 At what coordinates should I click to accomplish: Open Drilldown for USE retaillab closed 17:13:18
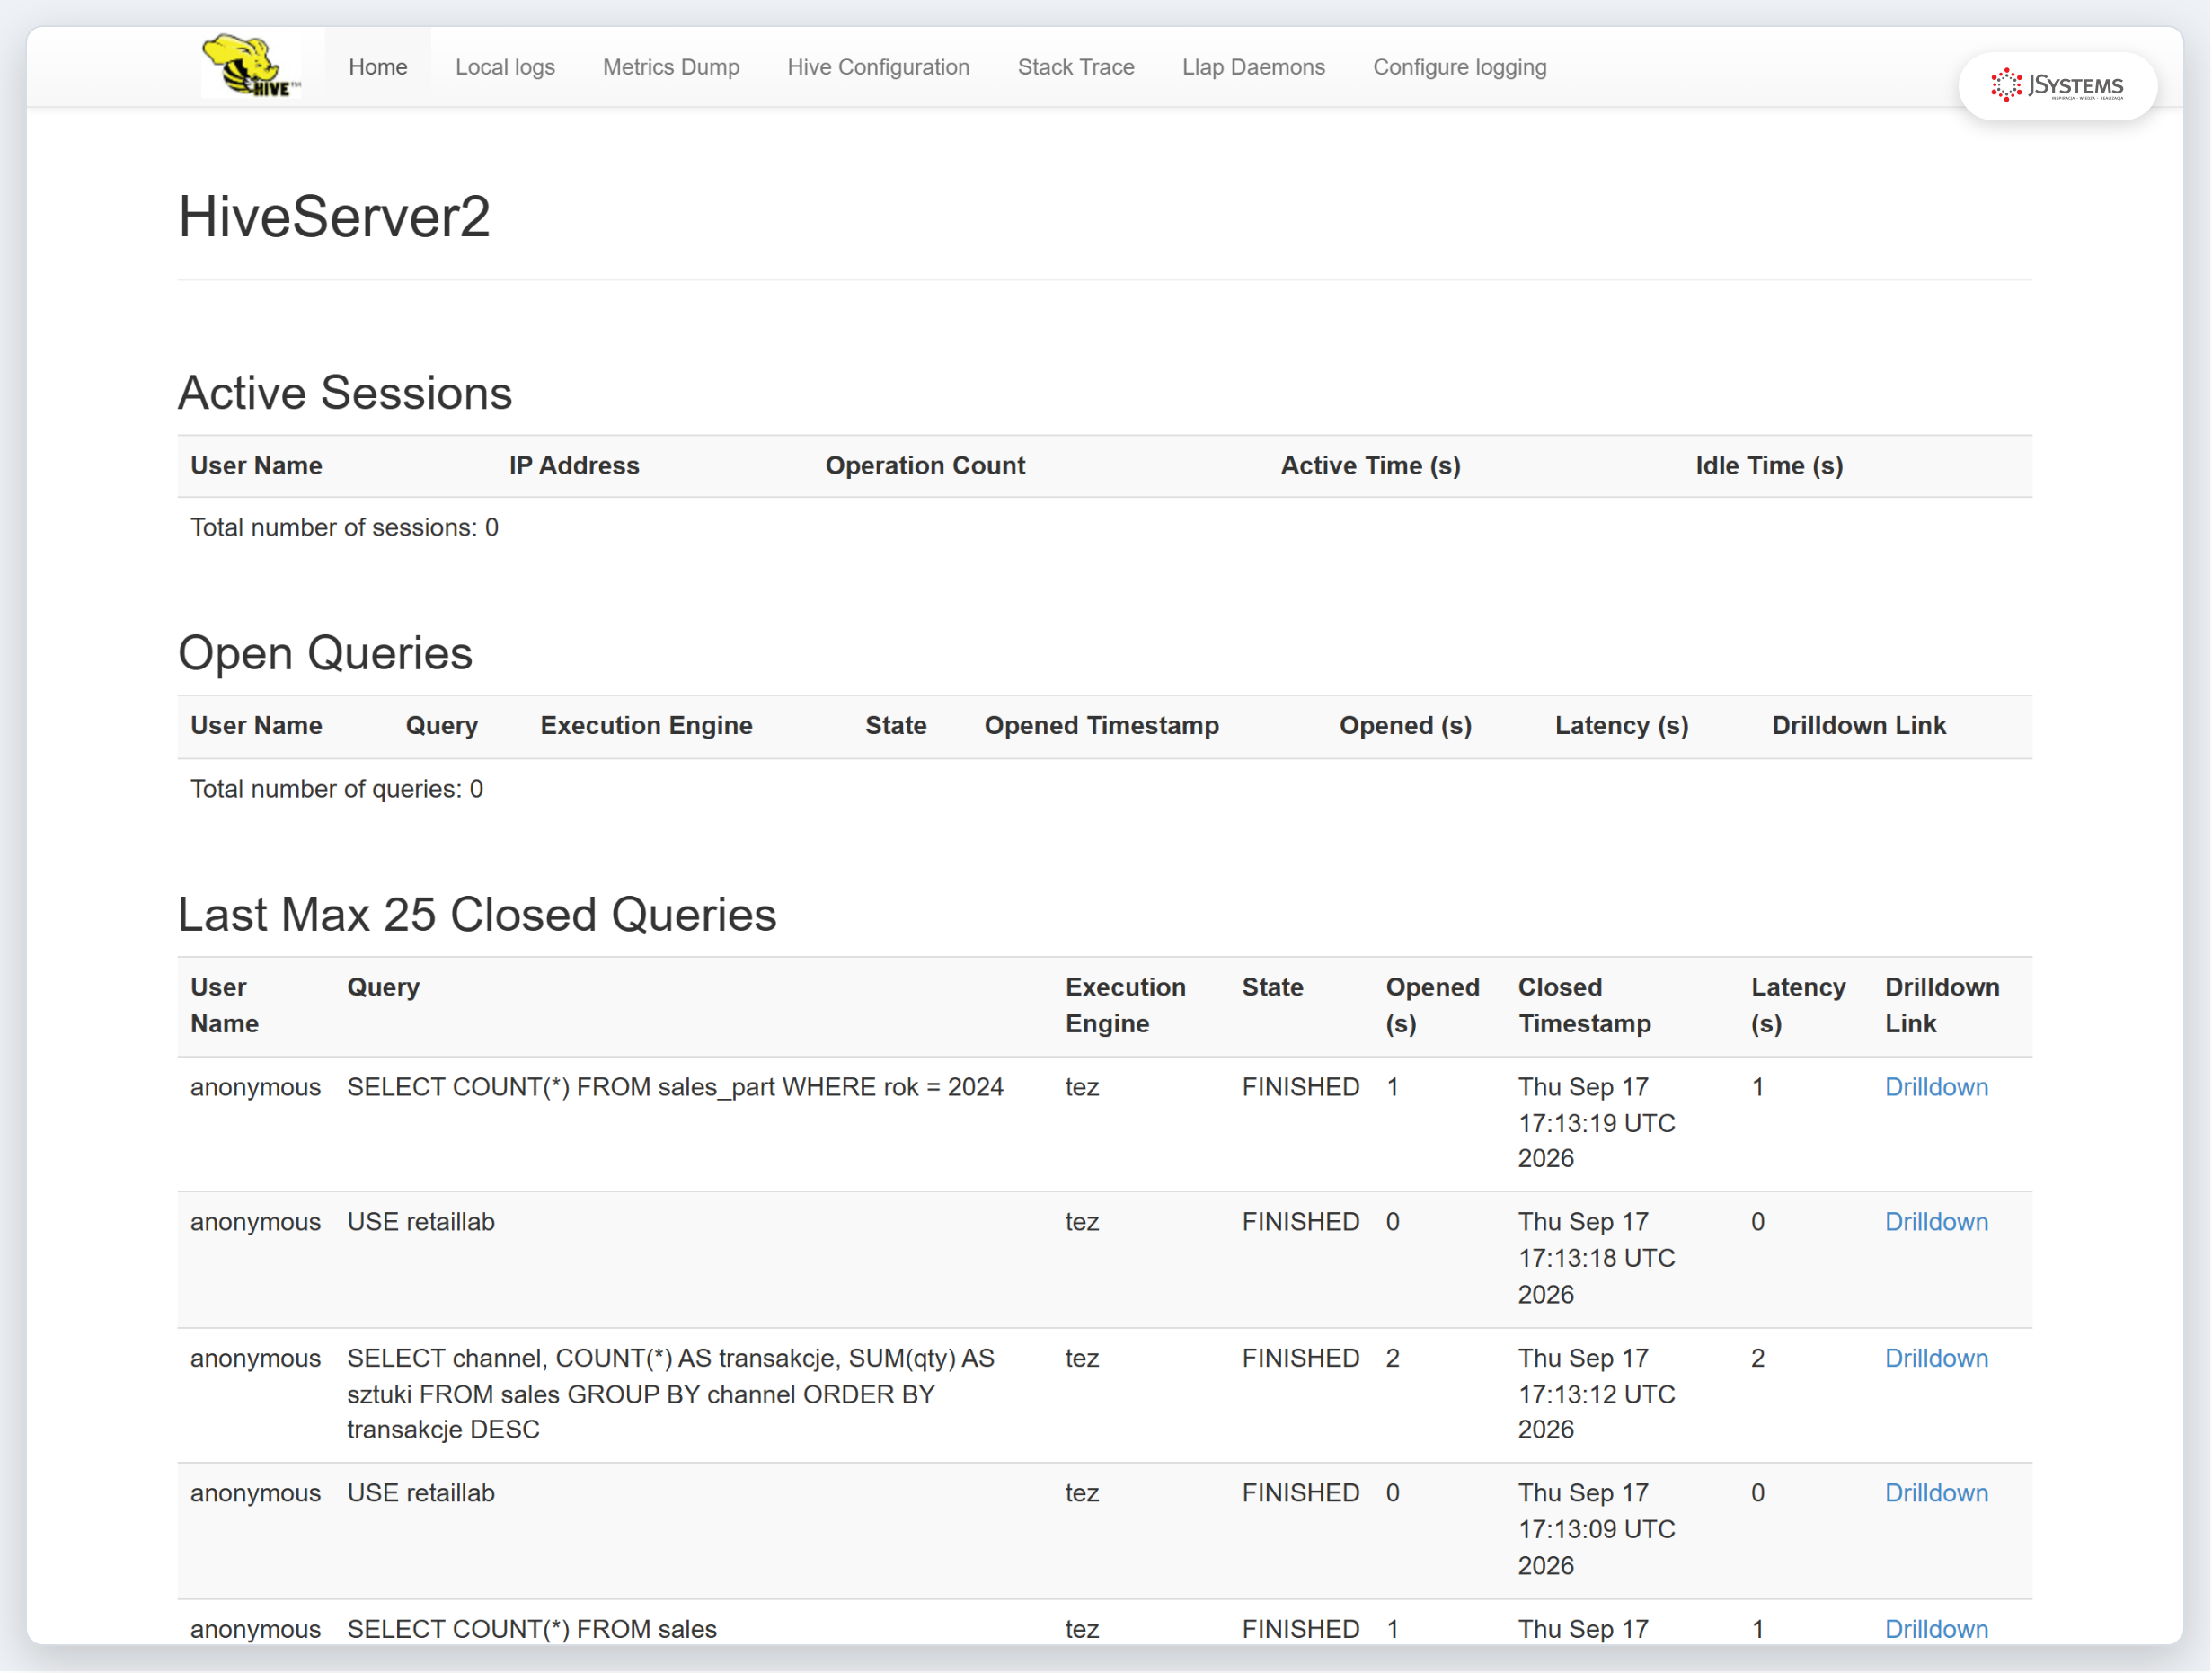[1936, 1222]
